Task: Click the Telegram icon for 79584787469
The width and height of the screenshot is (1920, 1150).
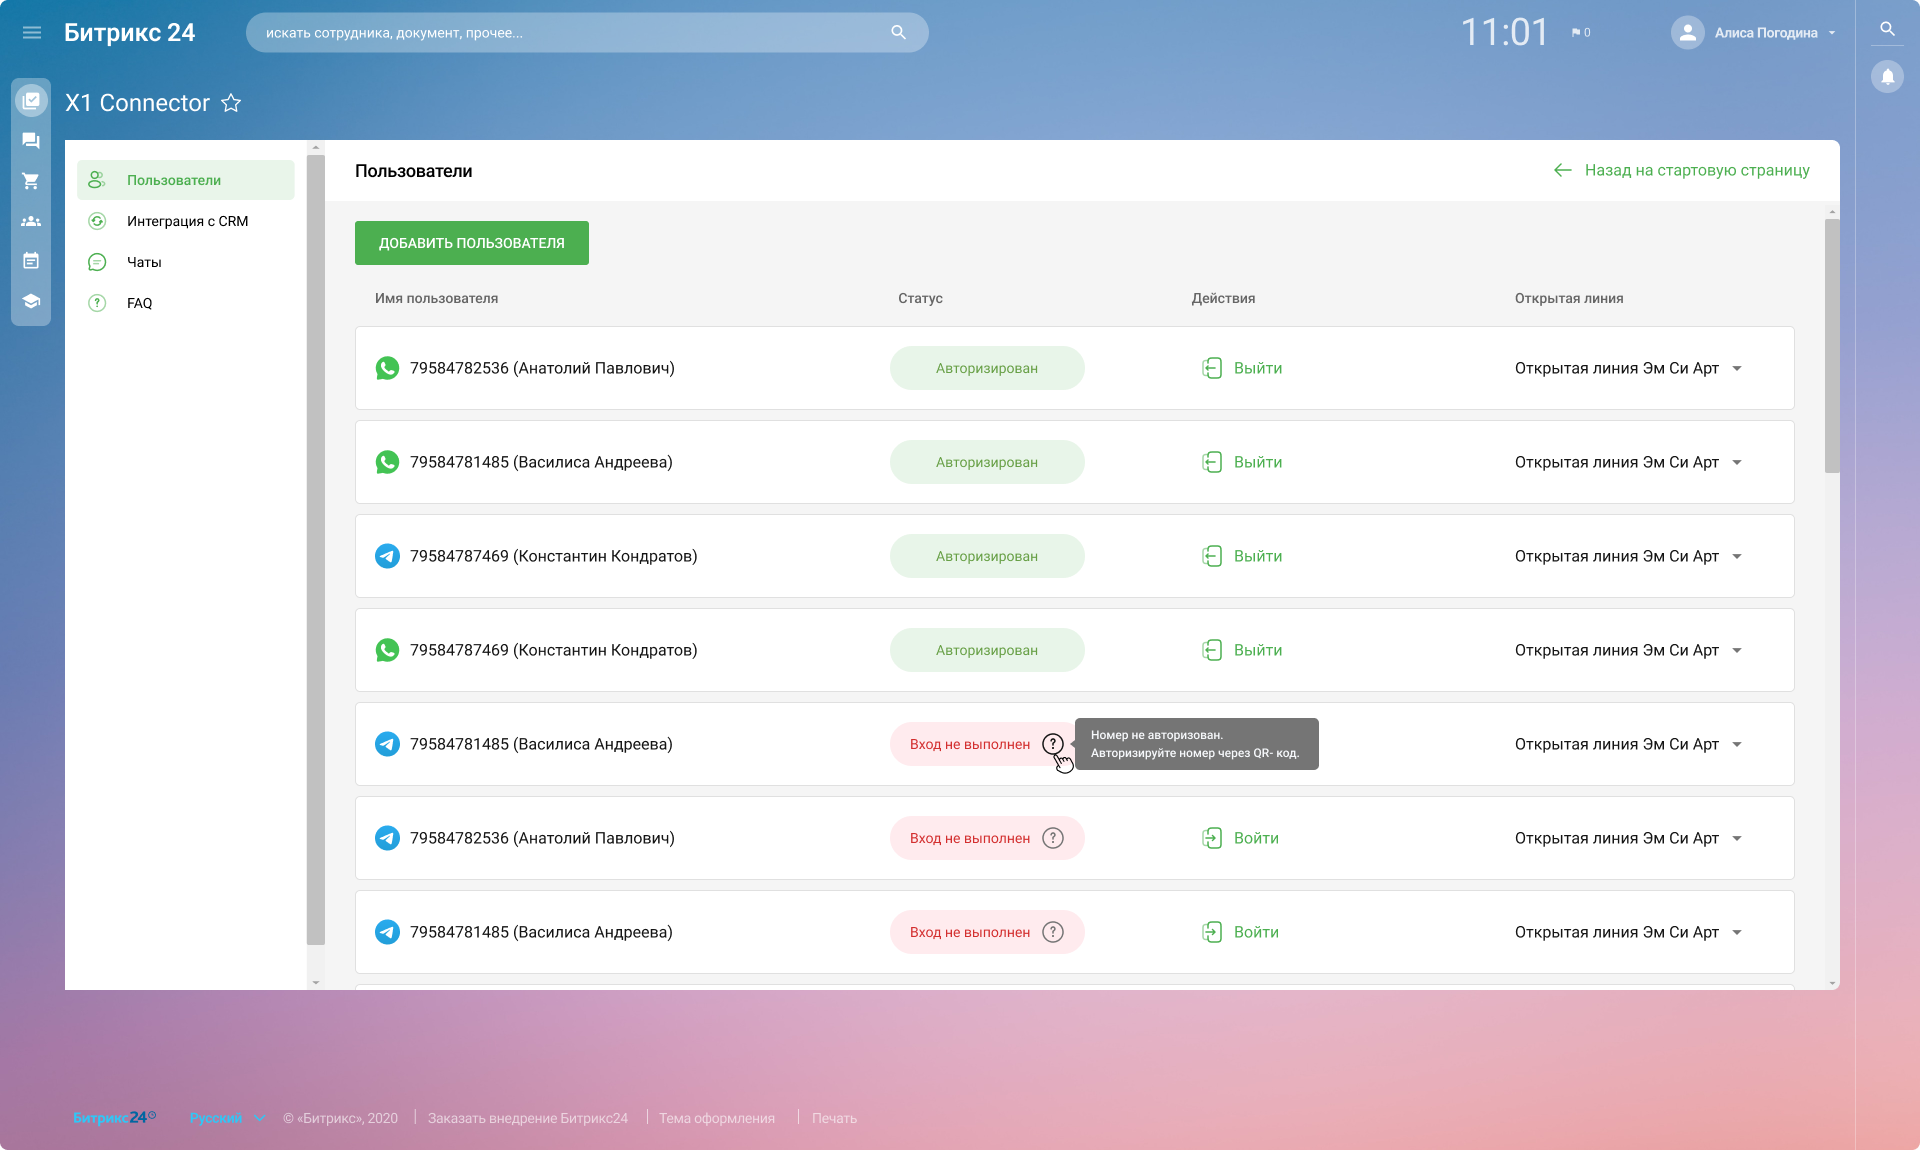Action: click(x=385, y=554)
